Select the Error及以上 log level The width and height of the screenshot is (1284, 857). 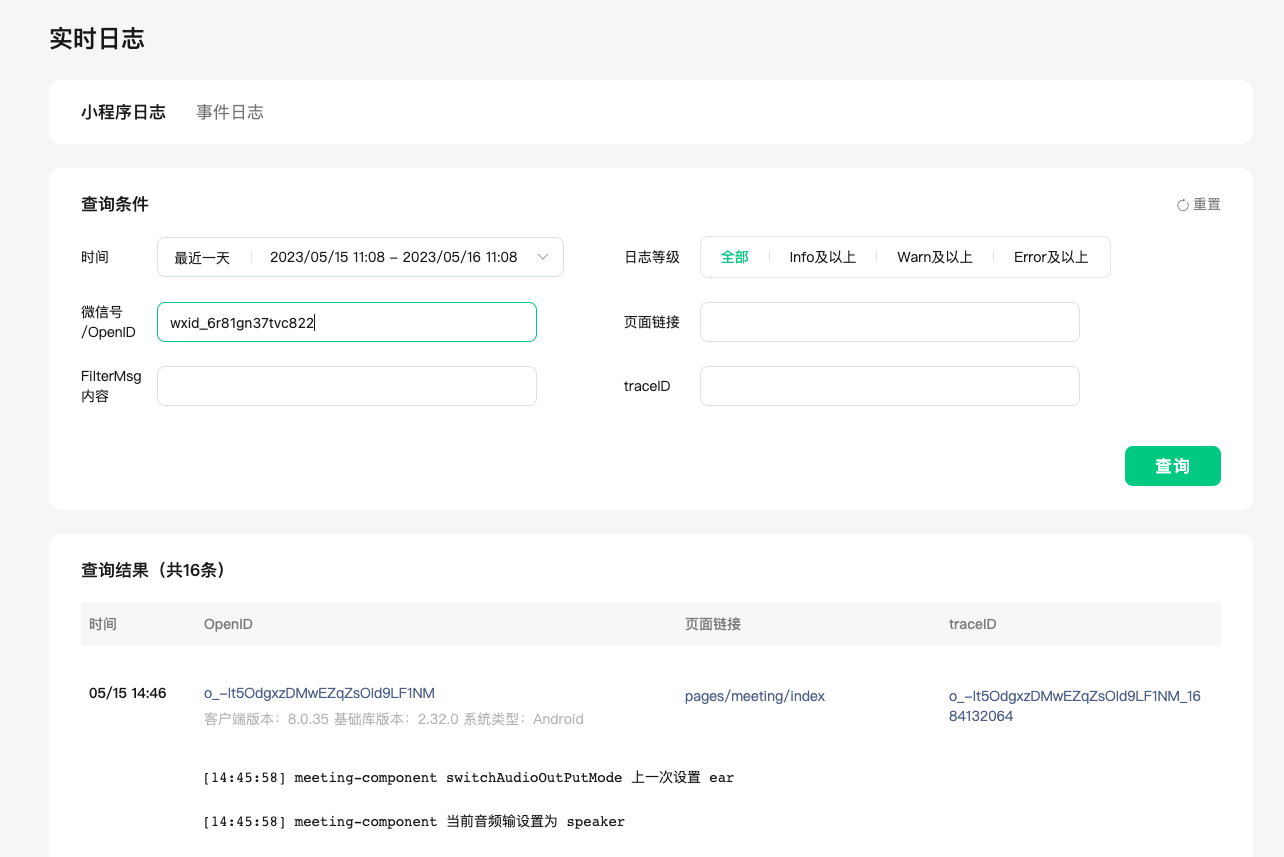[x=1051, y=257]
